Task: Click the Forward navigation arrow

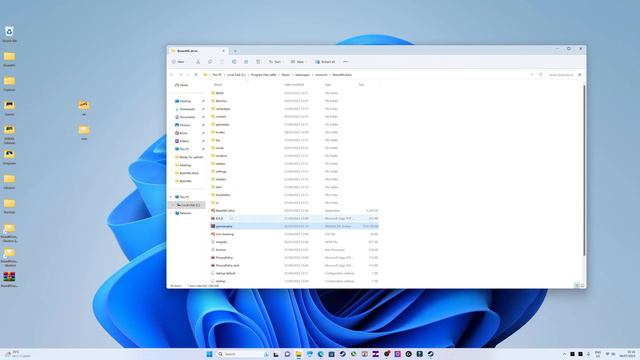Action: click(x=181, y=75)
